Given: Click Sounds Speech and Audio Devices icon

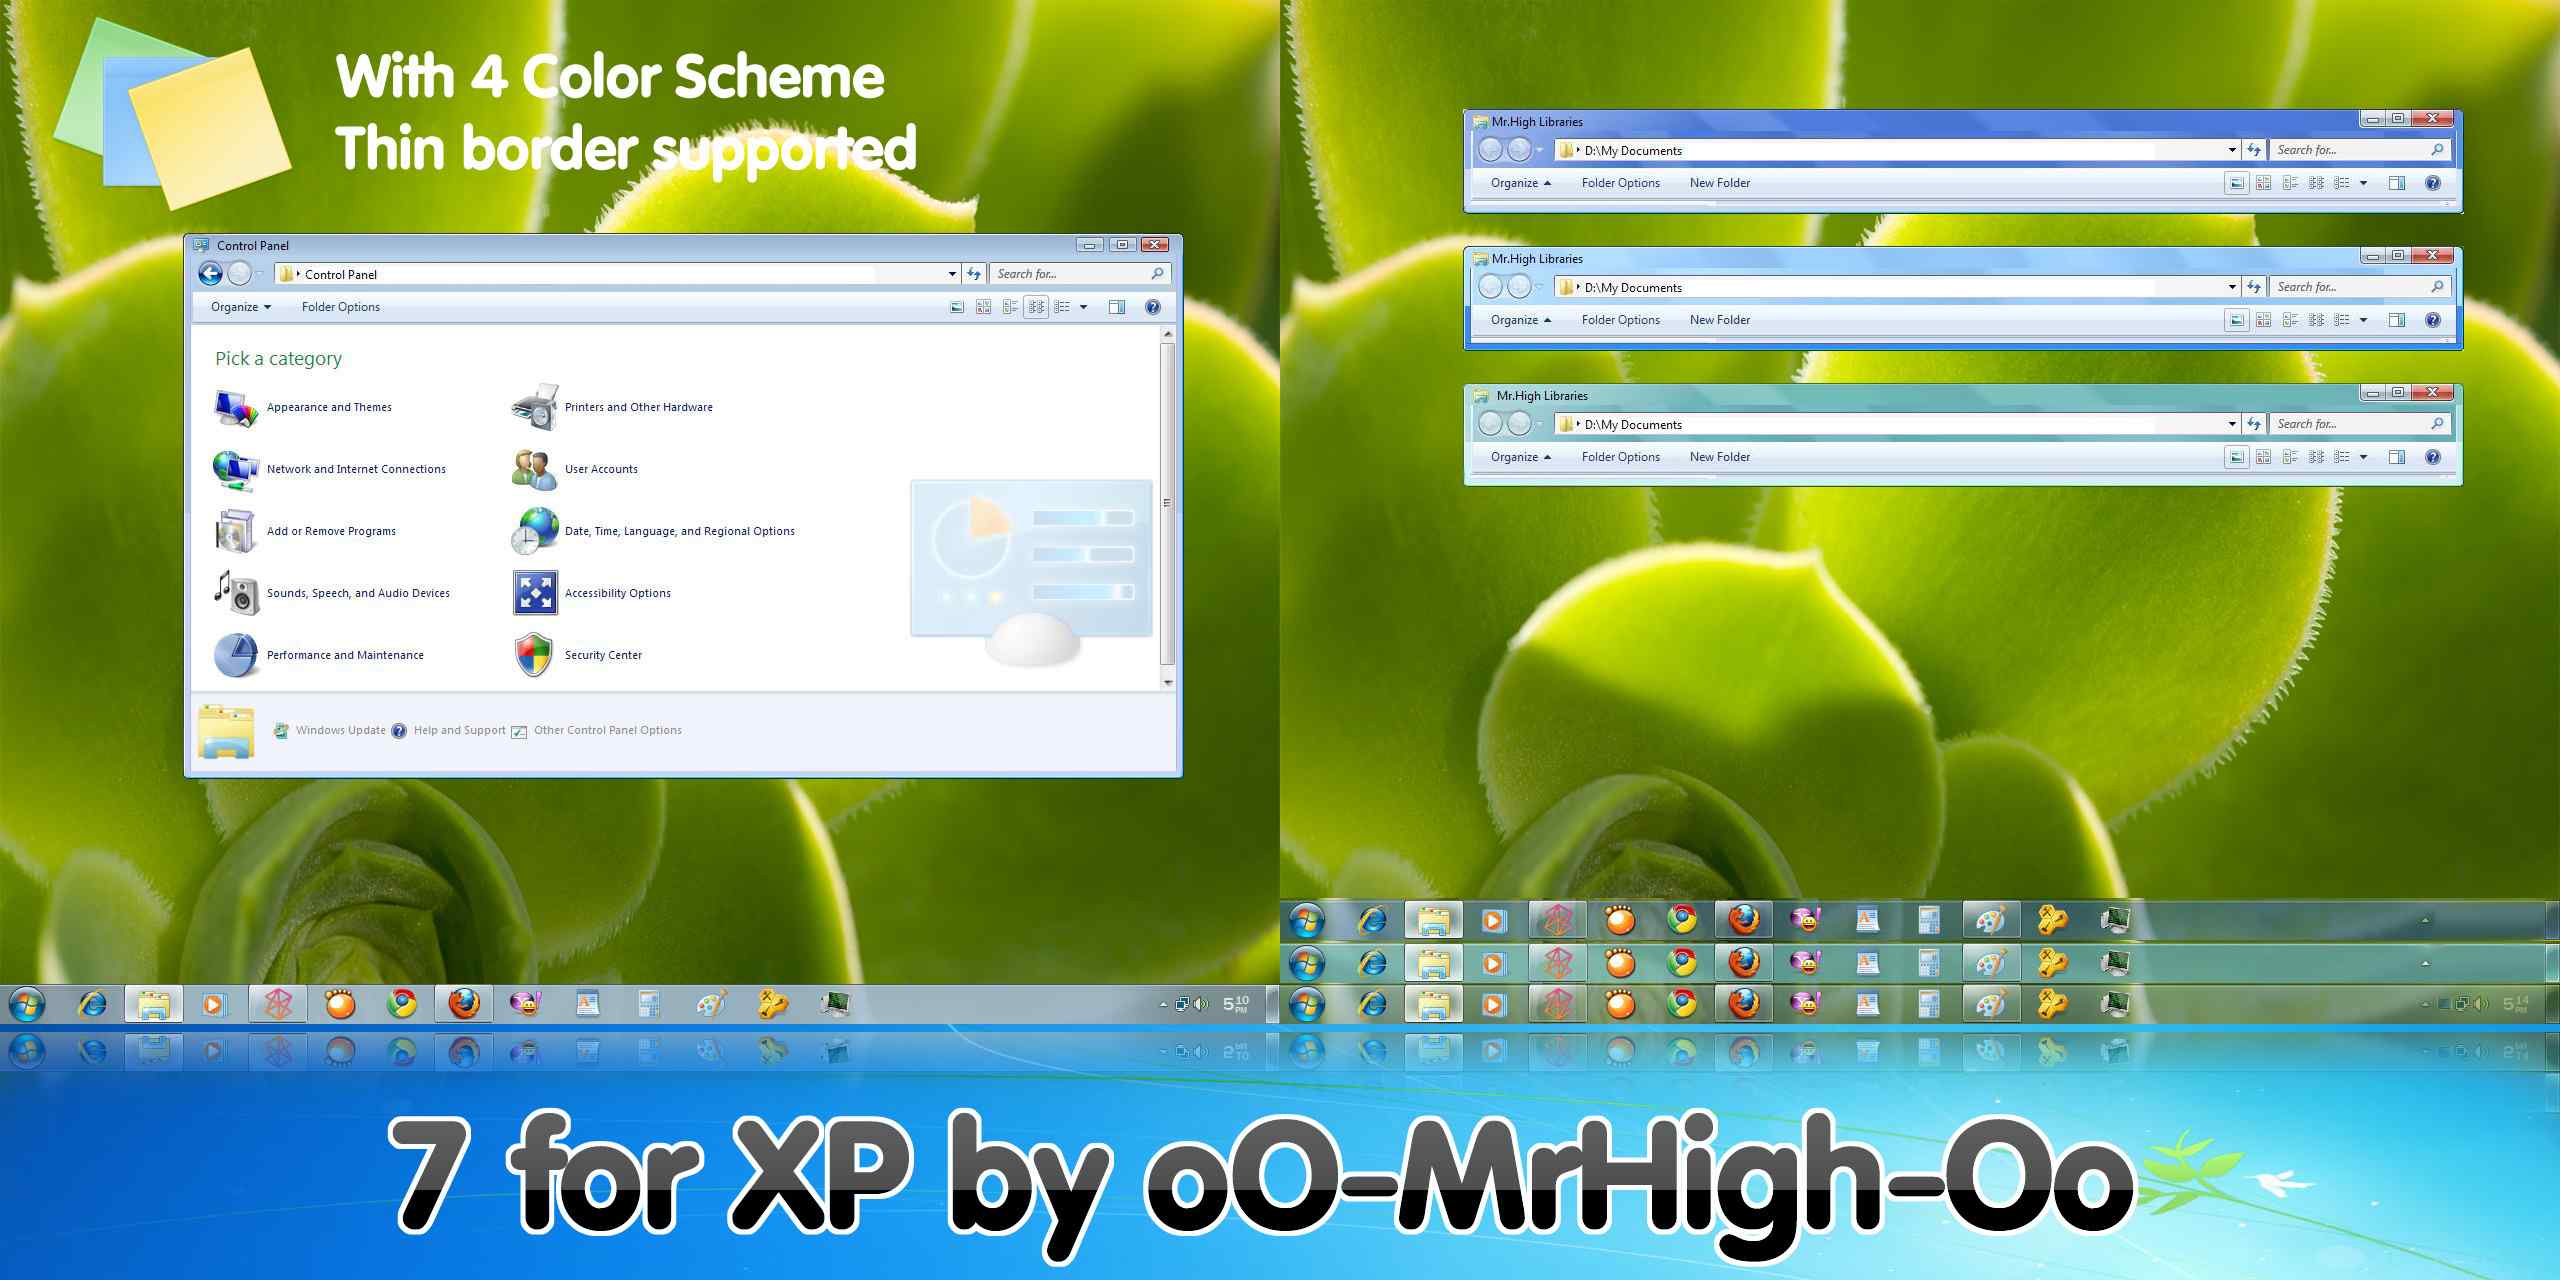Looking at the screenshot, I should 233,593.
